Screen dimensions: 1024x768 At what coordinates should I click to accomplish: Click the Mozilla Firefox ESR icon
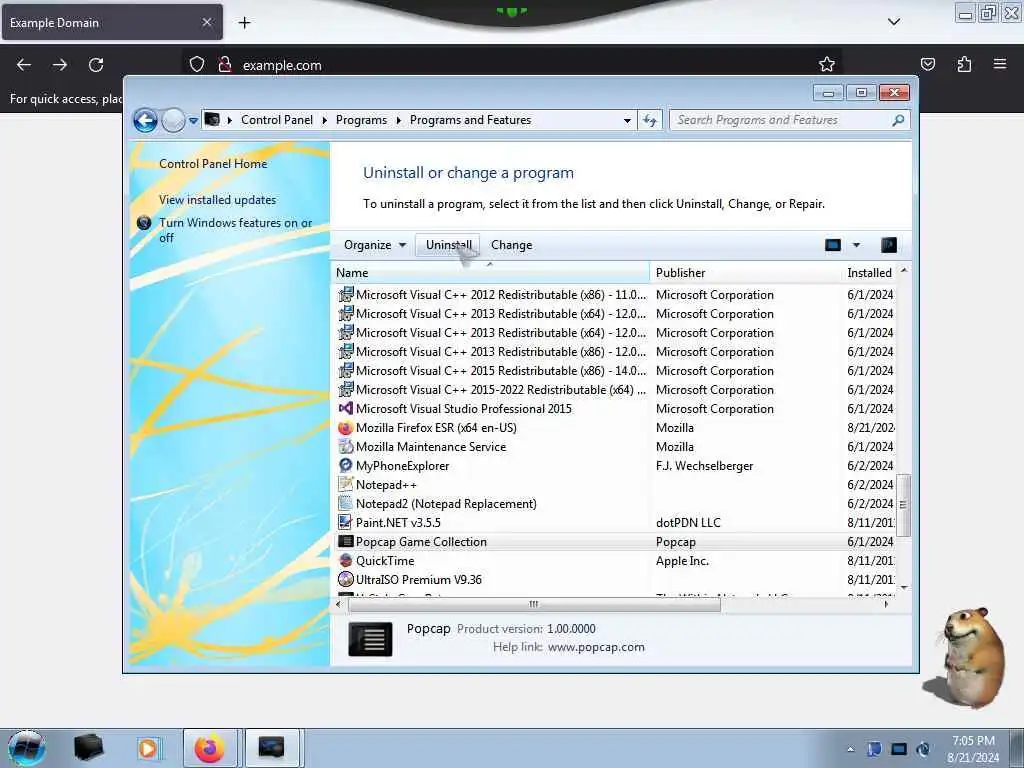point(345,428)
